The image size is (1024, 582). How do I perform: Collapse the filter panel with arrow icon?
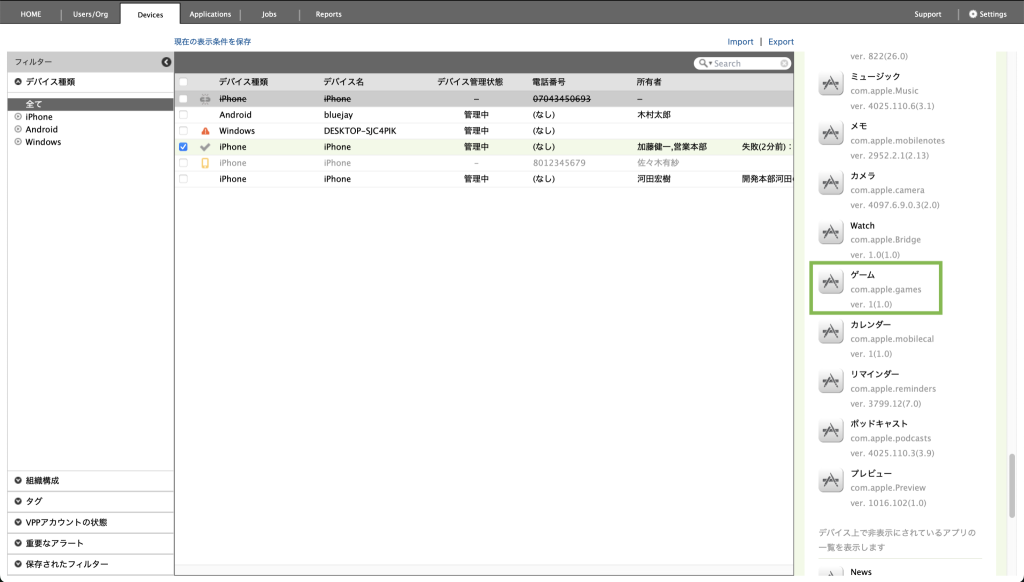coord(166,62)
